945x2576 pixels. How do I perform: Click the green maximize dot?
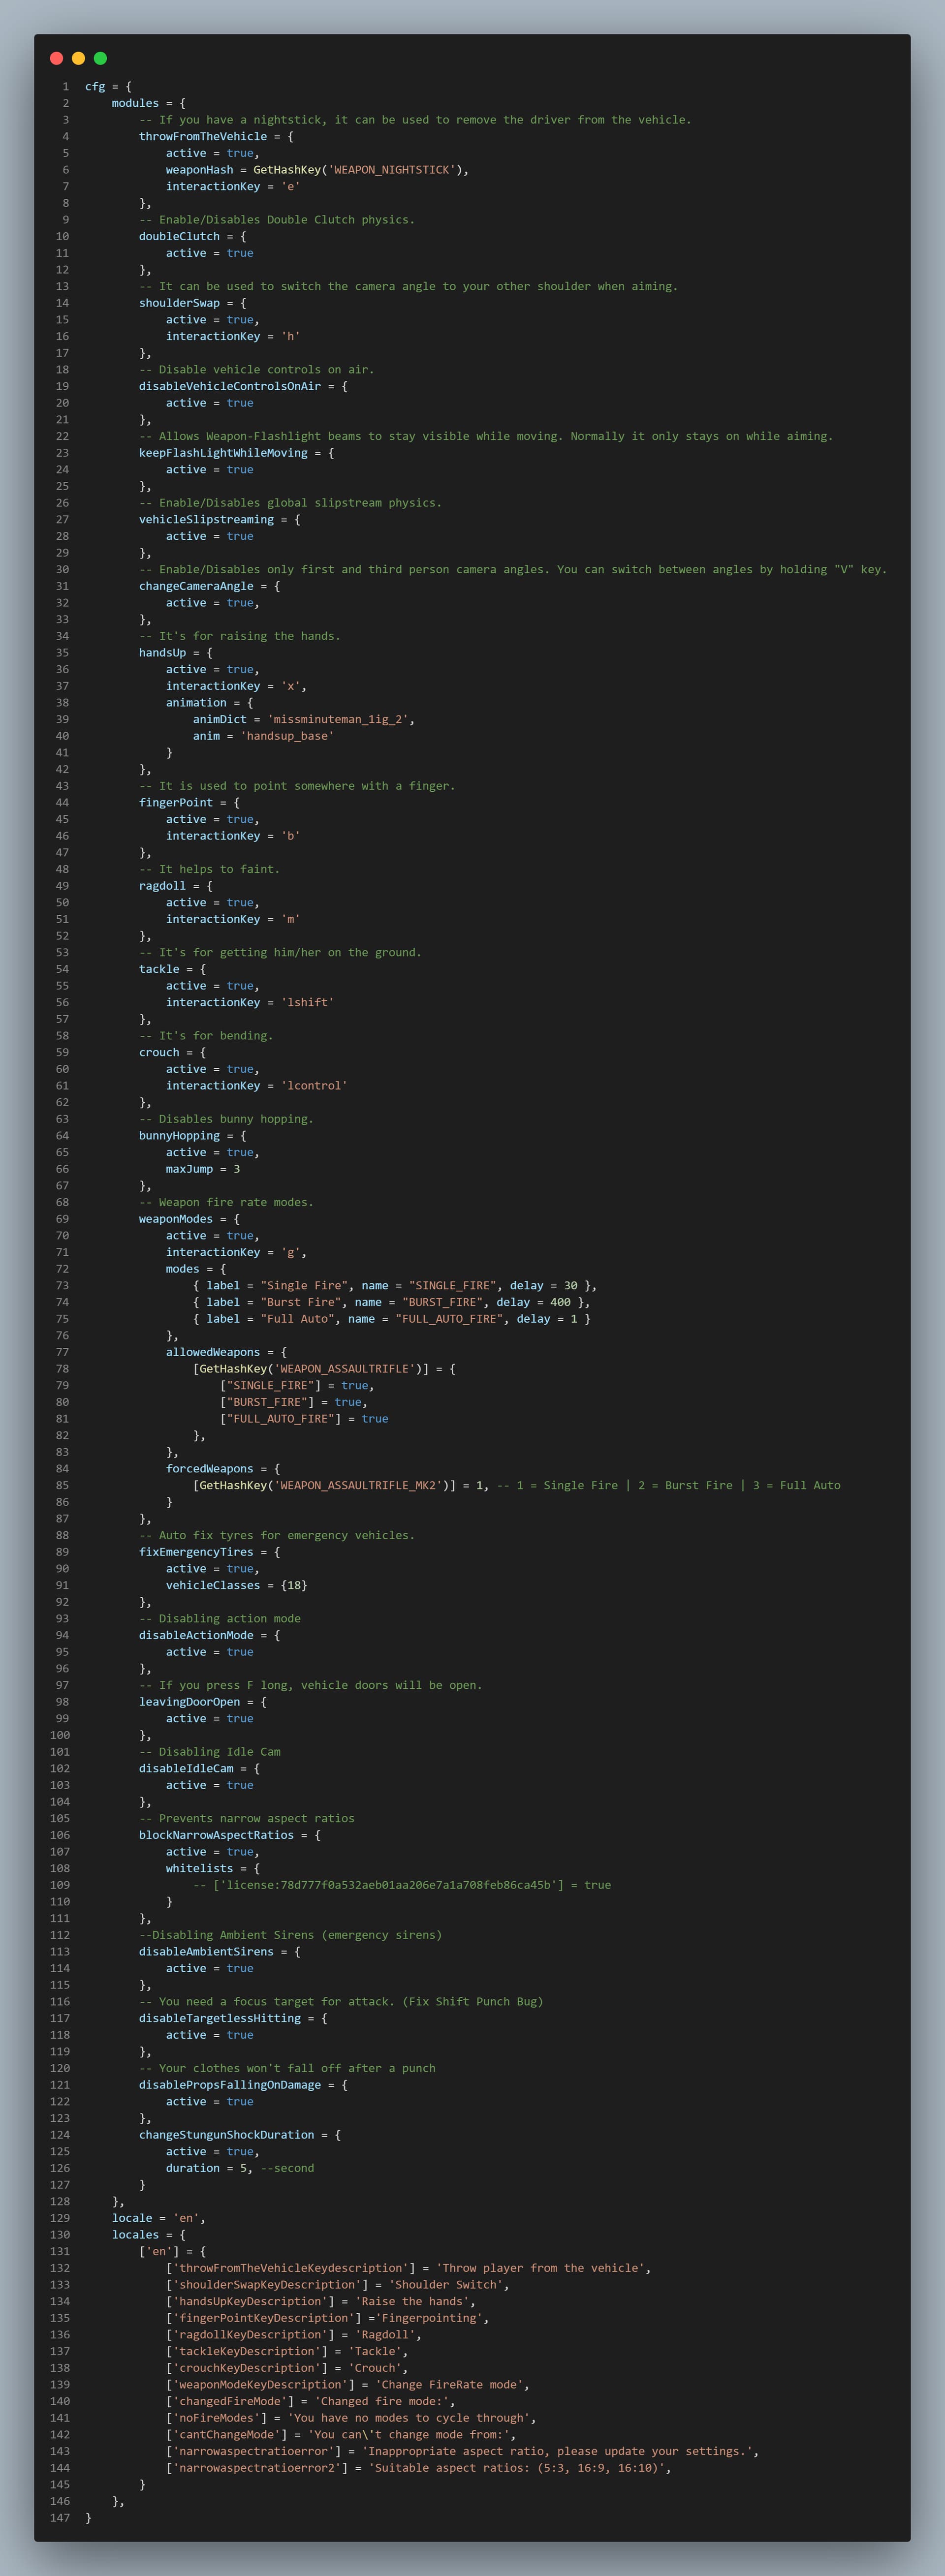[100, 58]
